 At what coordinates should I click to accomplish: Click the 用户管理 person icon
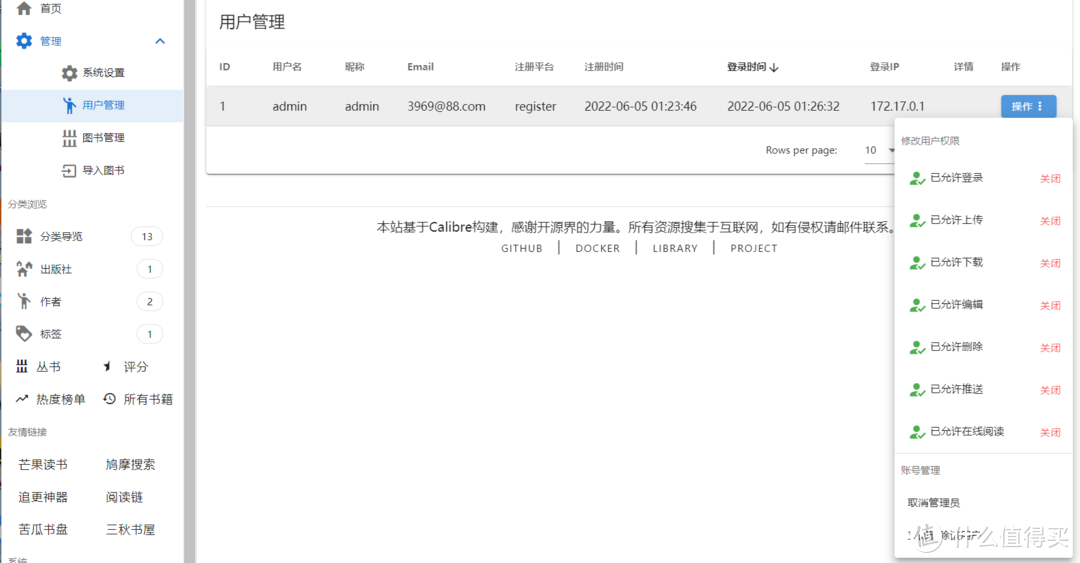pyautogui.click(x=70, y=105)
